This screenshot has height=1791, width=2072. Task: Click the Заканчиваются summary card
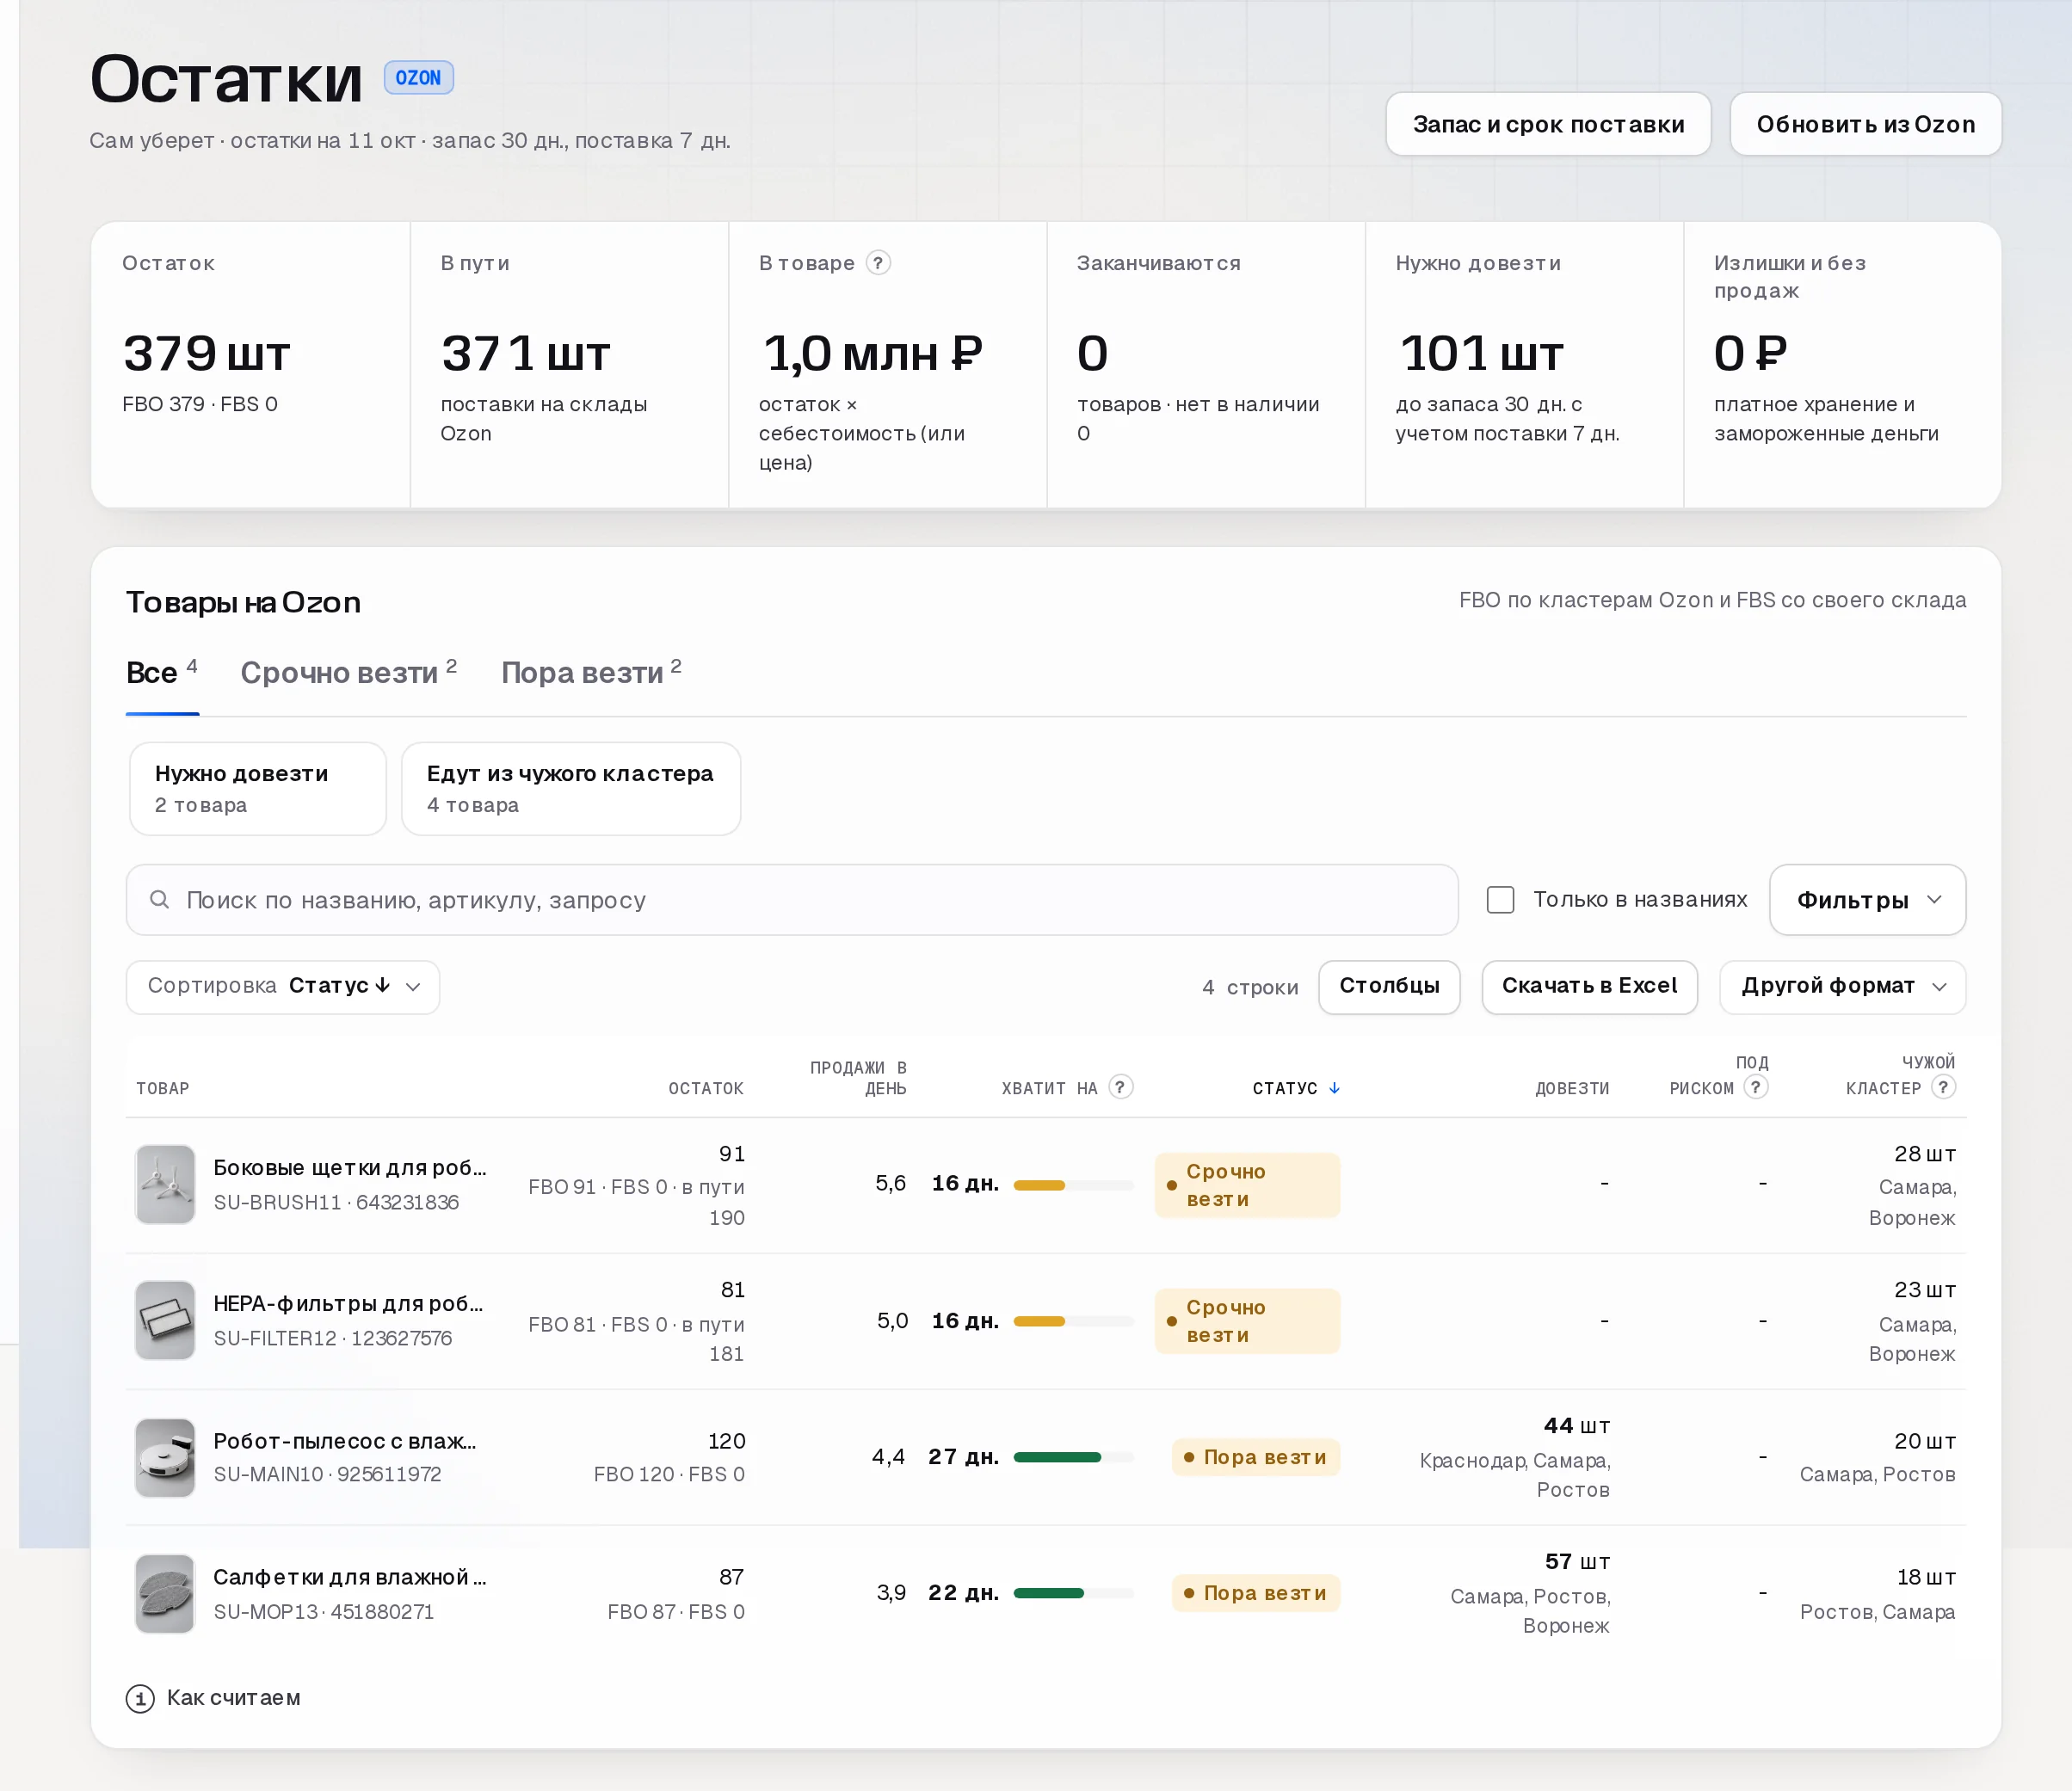coord(1206,365)
